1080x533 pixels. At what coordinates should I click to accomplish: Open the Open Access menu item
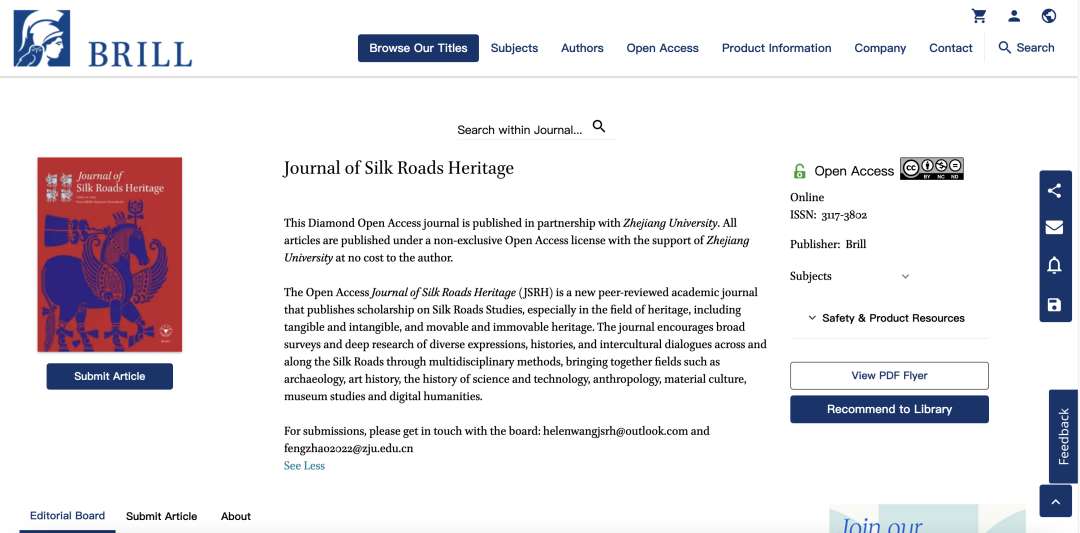point(663,48)
